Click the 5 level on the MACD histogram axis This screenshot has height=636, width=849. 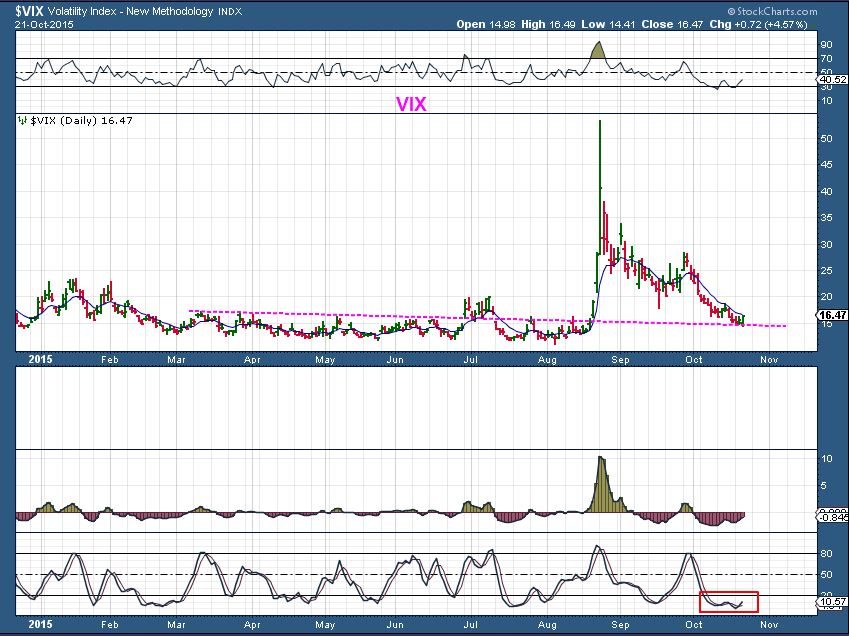(x=824, y=486)
